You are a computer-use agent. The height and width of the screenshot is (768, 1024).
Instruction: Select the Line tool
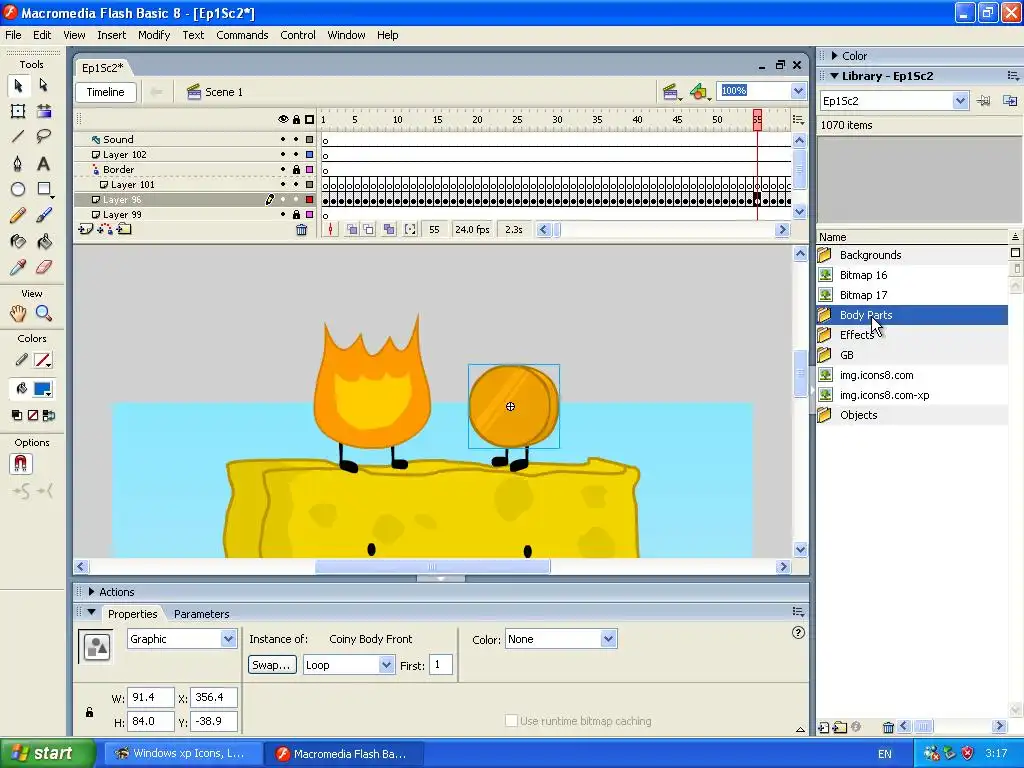pyautogui.click(x=18, y=136)
